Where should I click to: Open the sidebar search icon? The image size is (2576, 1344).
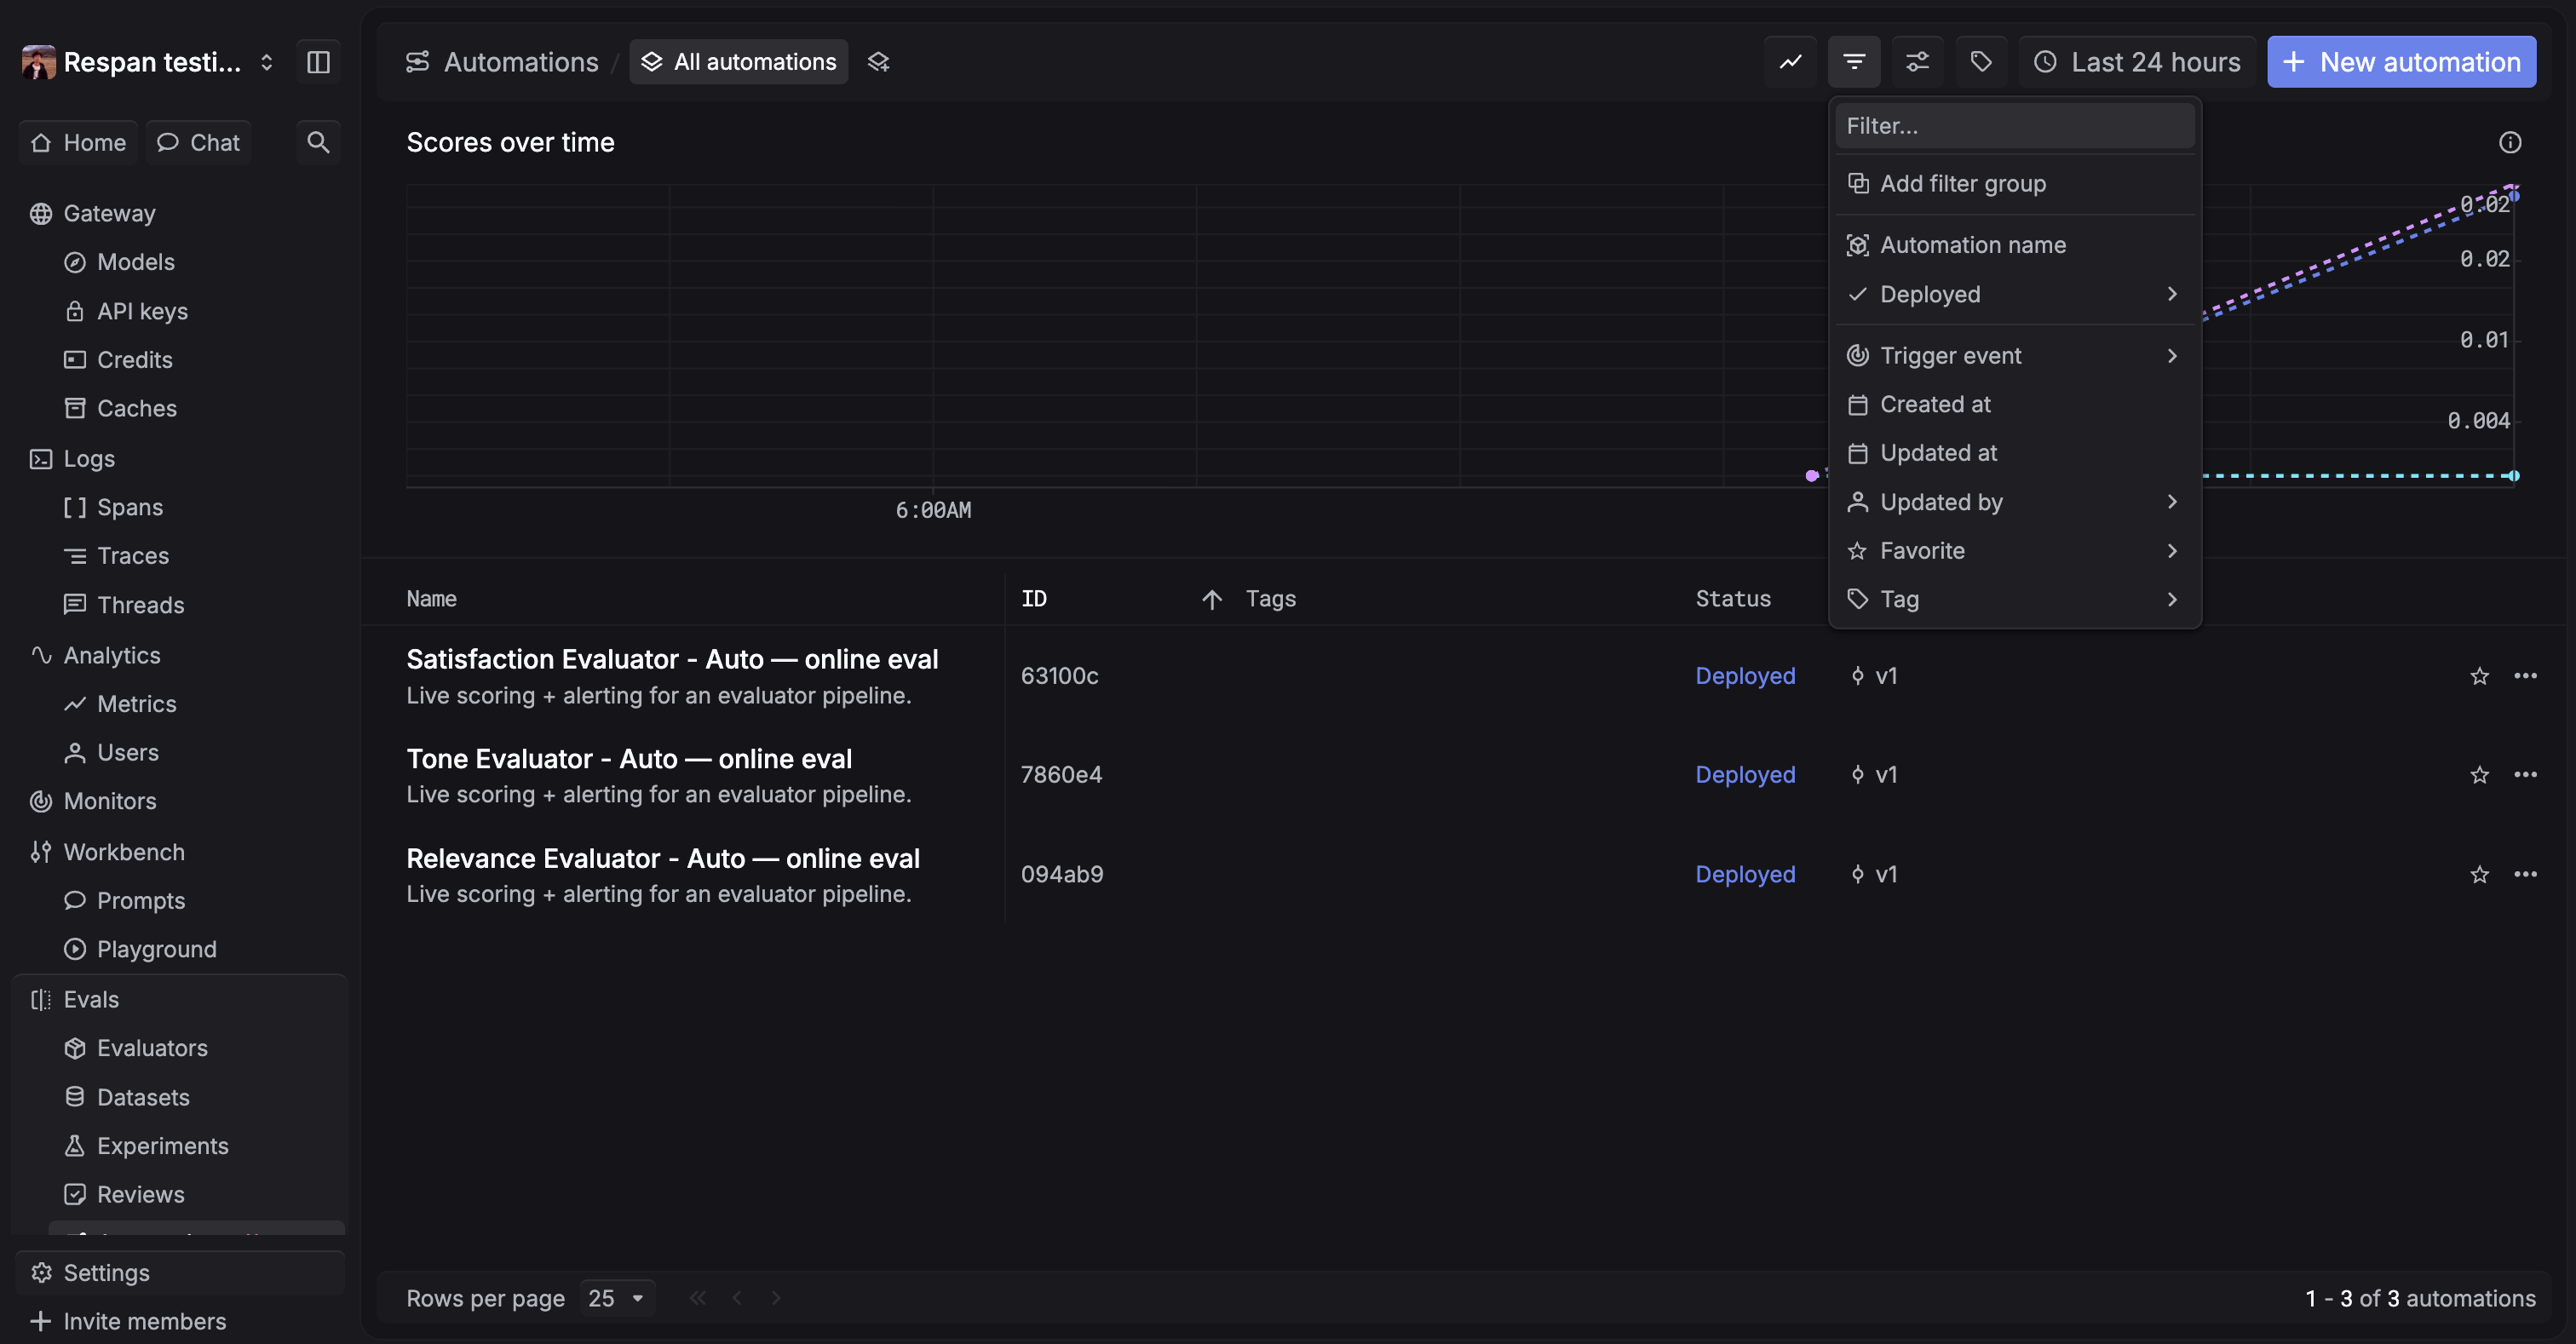pyautogui.click(x=318, y=142)
